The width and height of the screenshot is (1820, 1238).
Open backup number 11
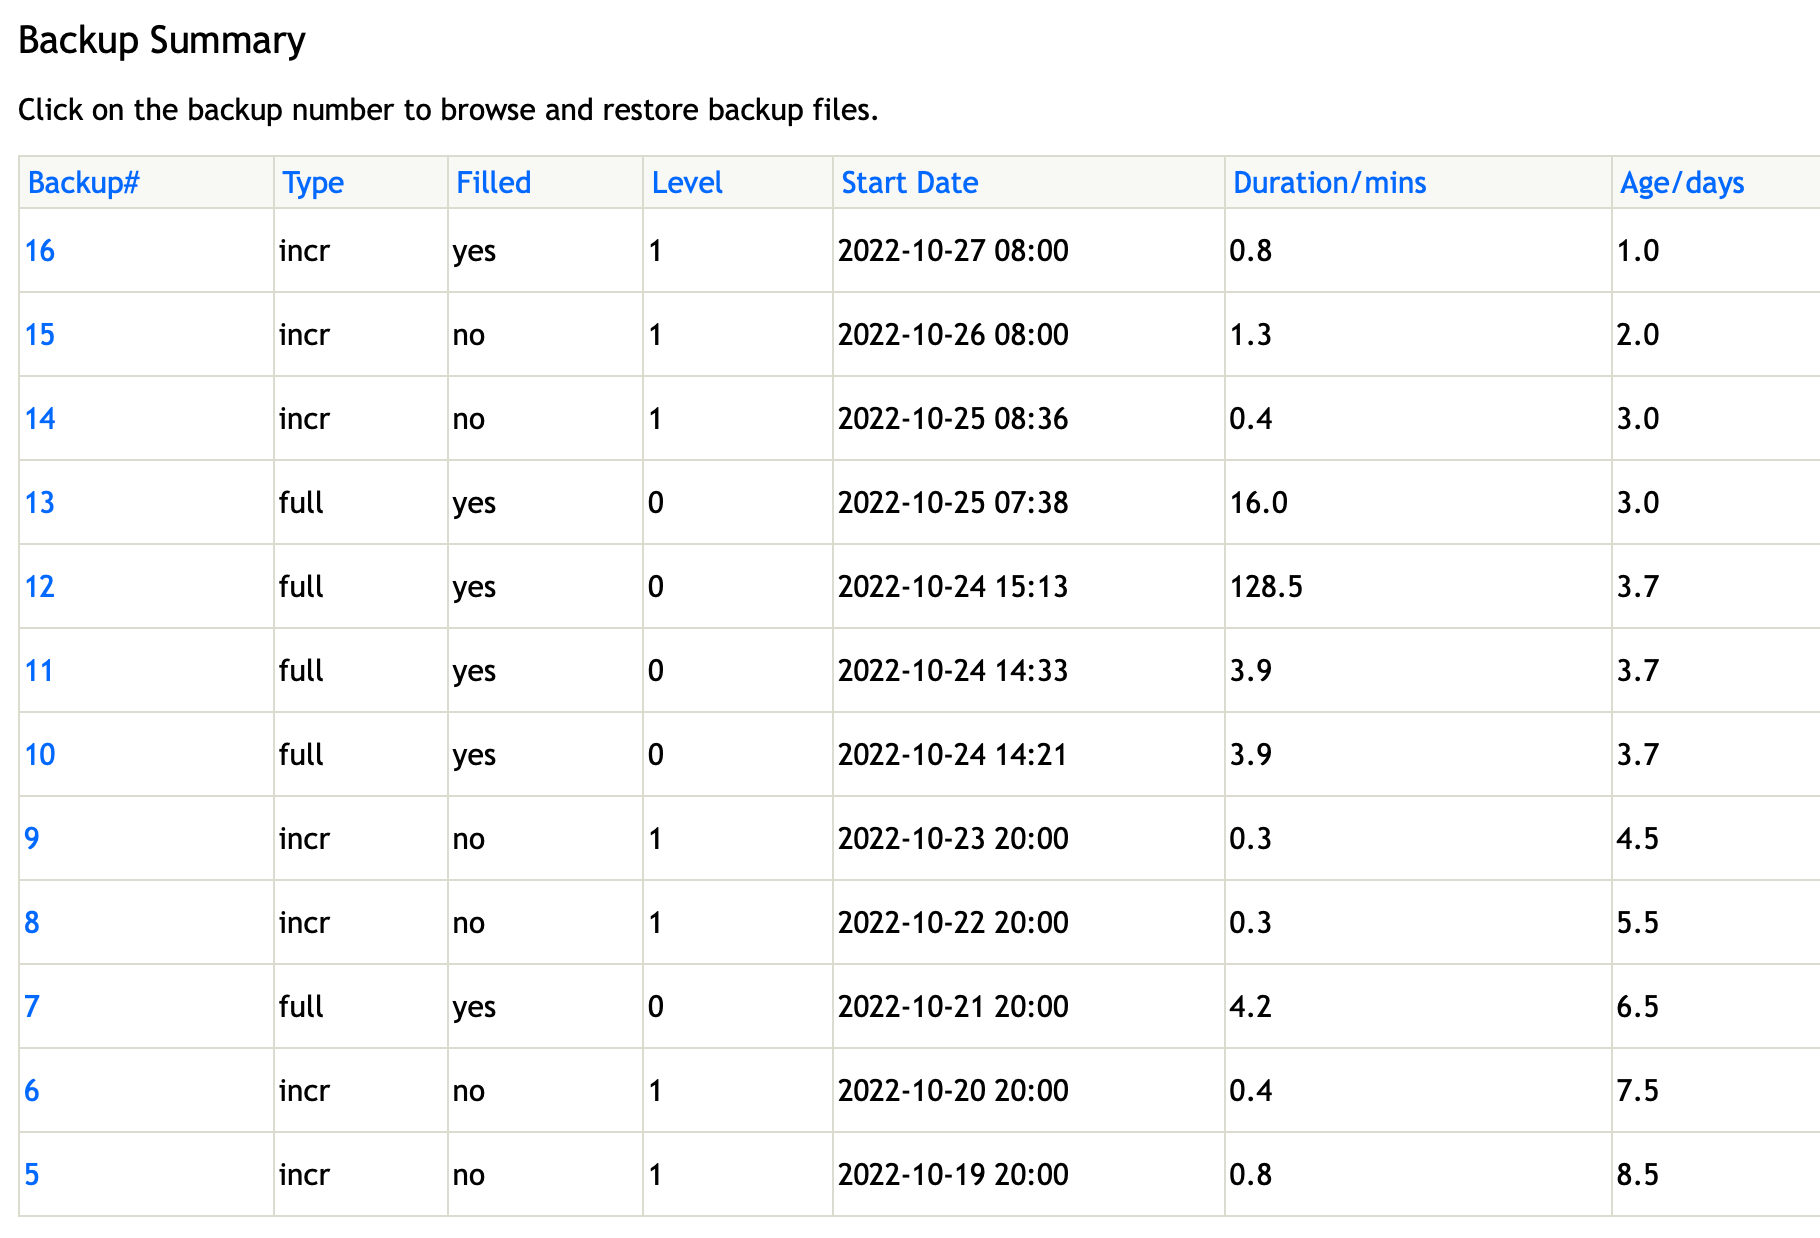click(39, 671)
